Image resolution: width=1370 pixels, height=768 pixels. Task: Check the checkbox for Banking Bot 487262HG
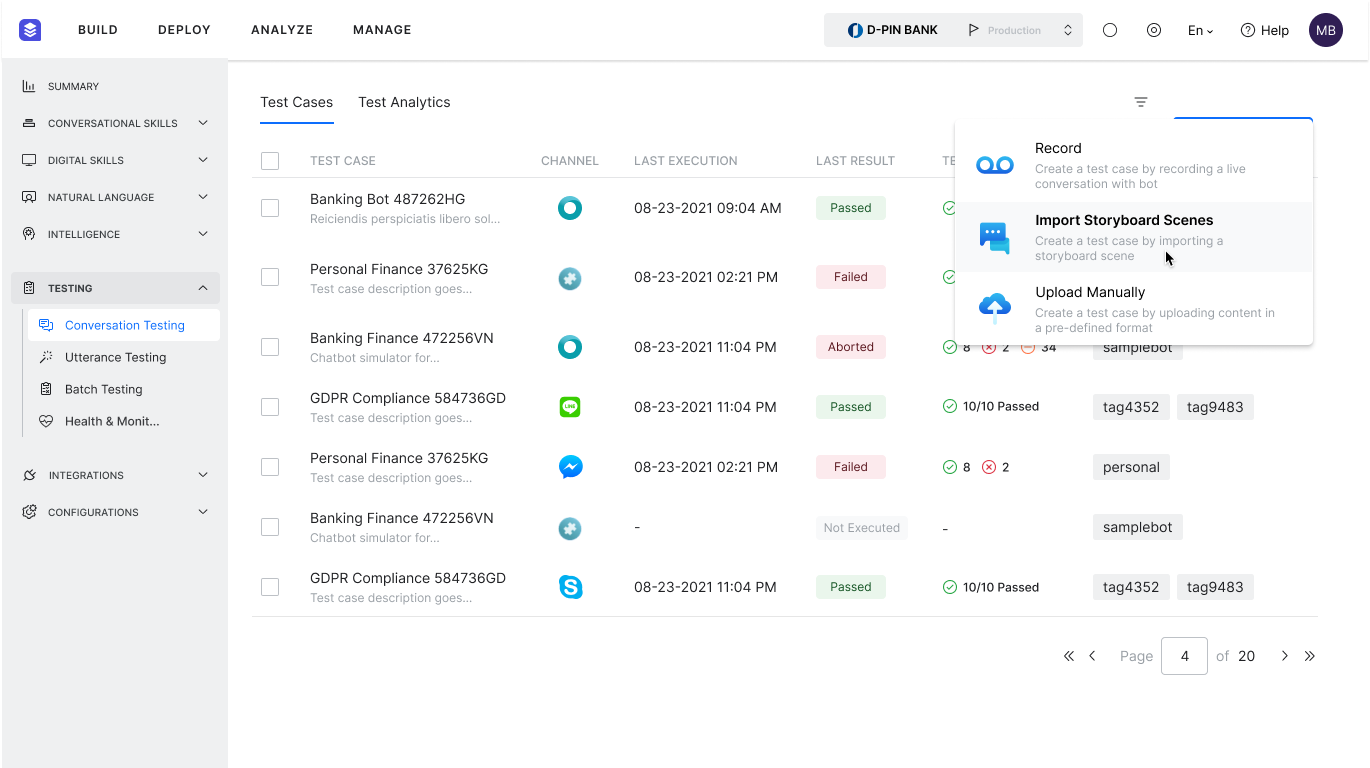pos(270,207)
